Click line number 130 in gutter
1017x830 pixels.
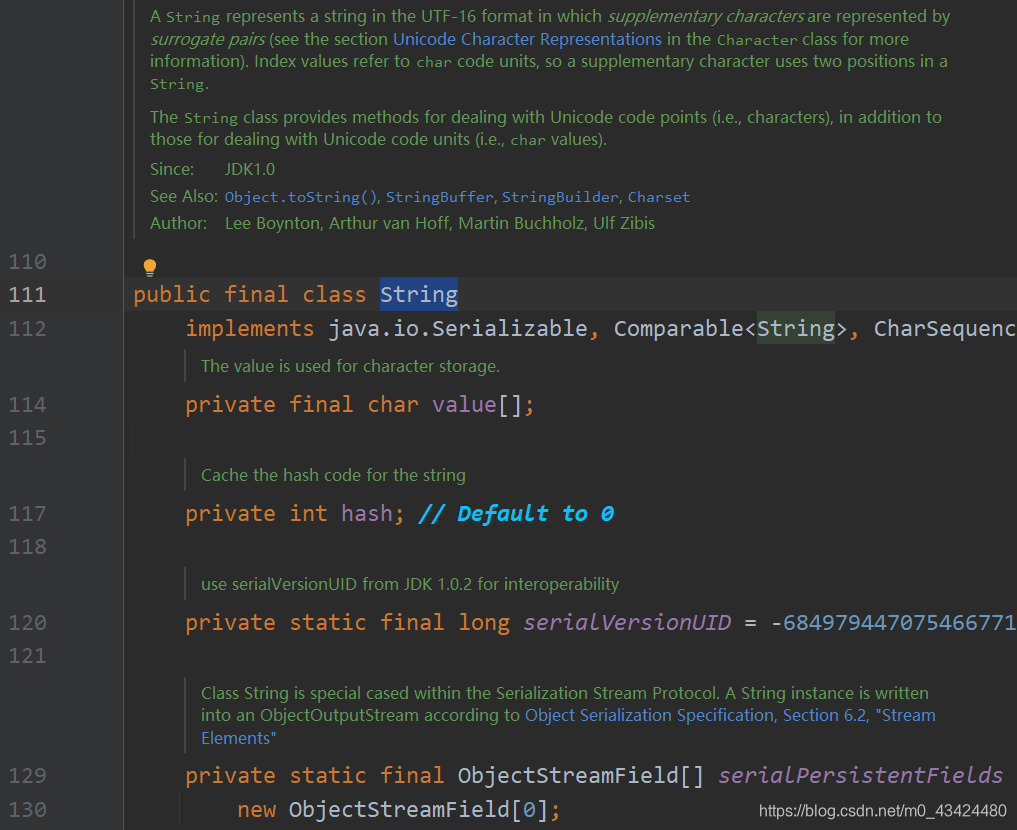27,810
